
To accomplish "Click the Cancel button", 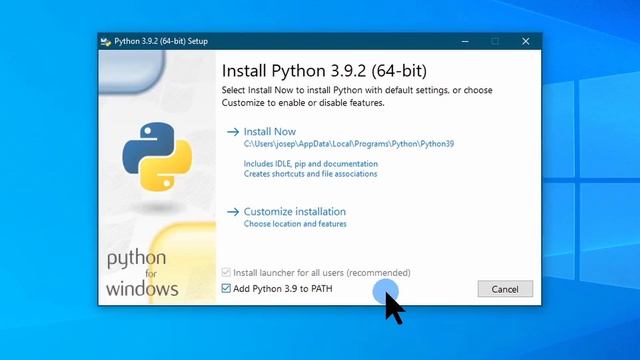I will click(x=505, y=289).
